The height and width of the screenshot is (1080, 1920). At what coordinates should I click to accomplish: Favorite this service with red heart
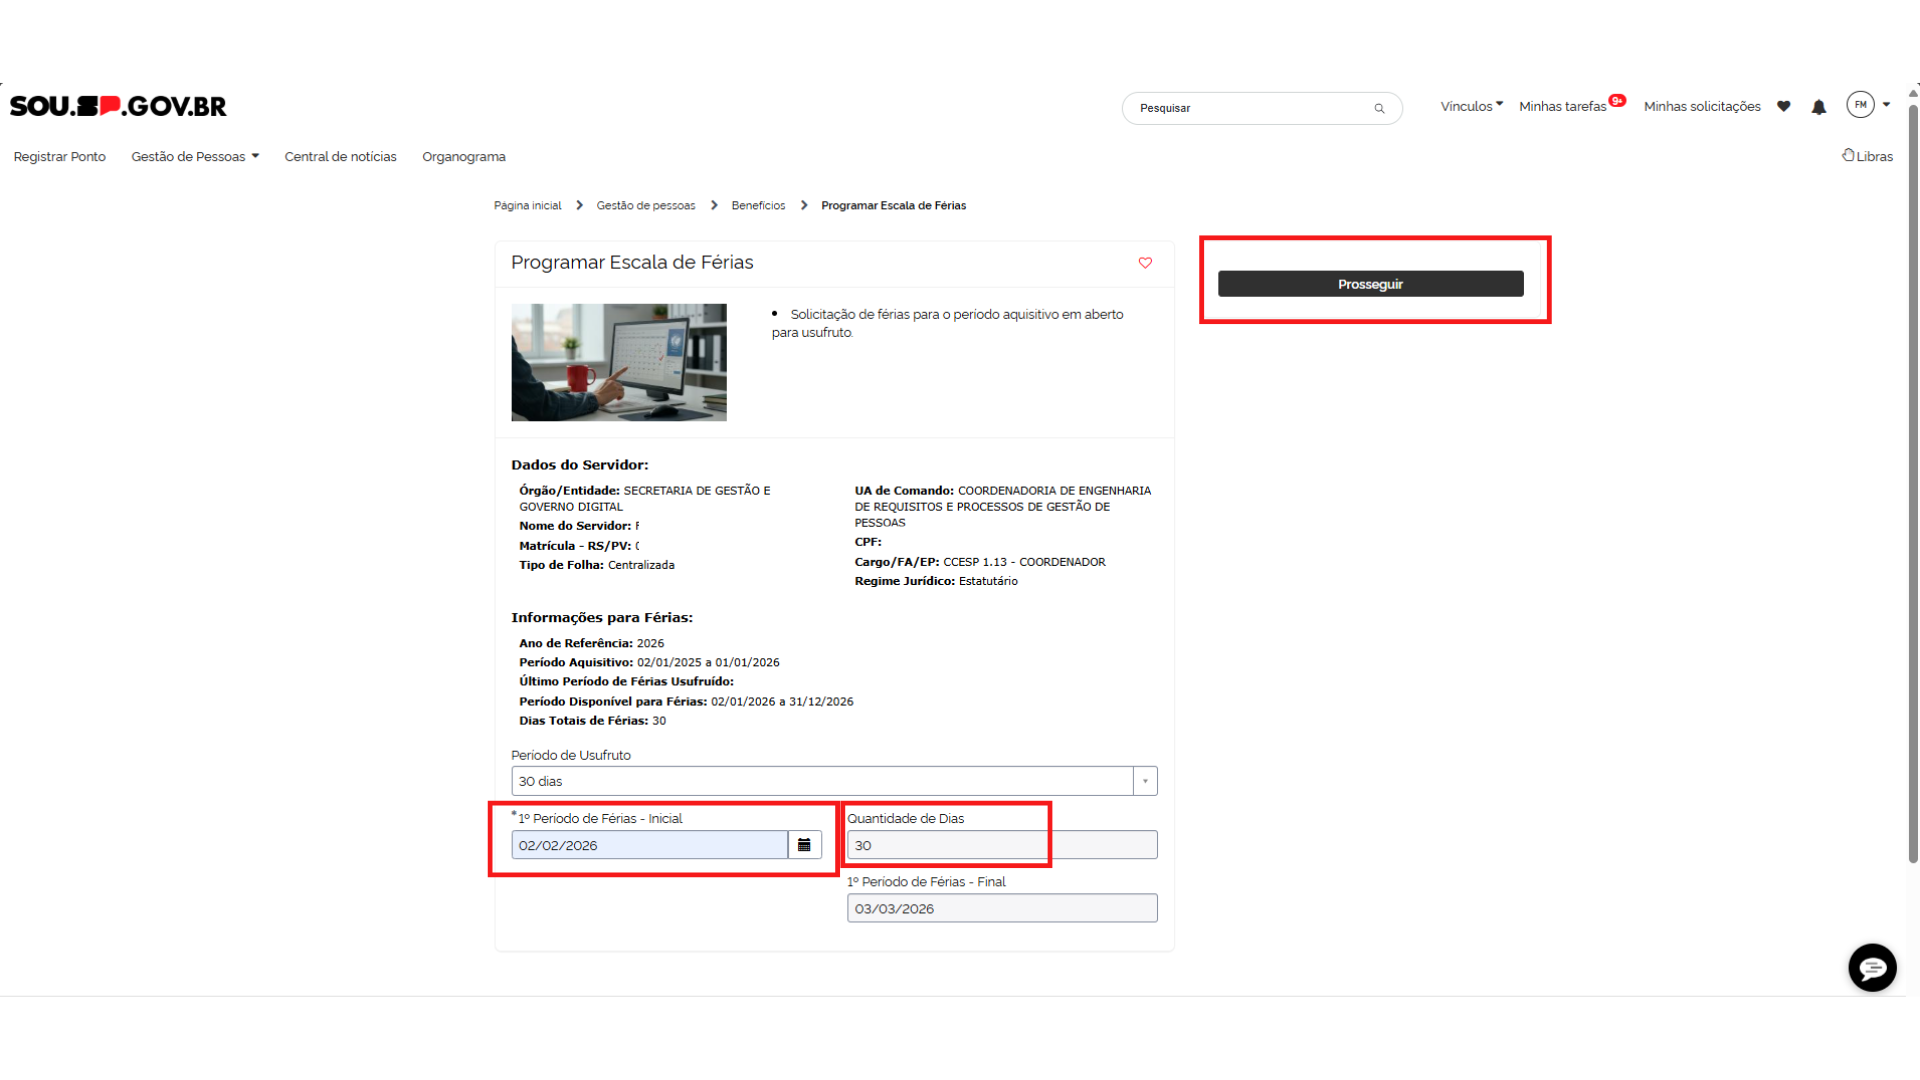[1145, 263]
